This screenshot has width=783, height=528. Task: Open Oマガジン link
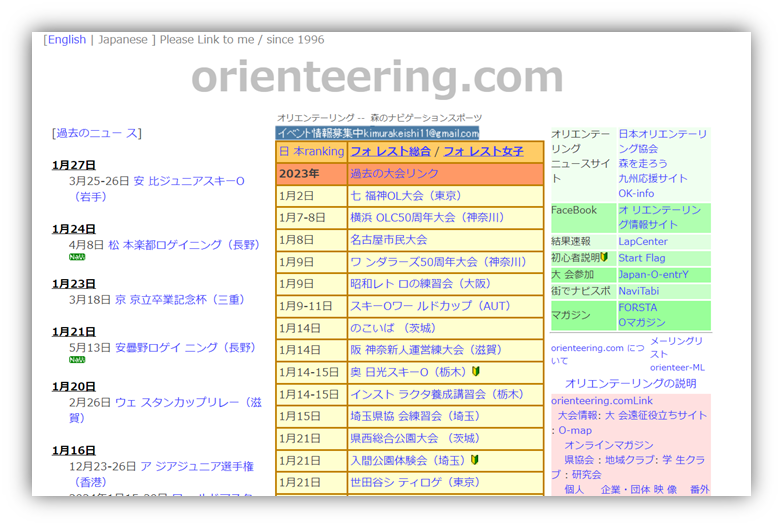pyautogui.click(x=642, y=323)
